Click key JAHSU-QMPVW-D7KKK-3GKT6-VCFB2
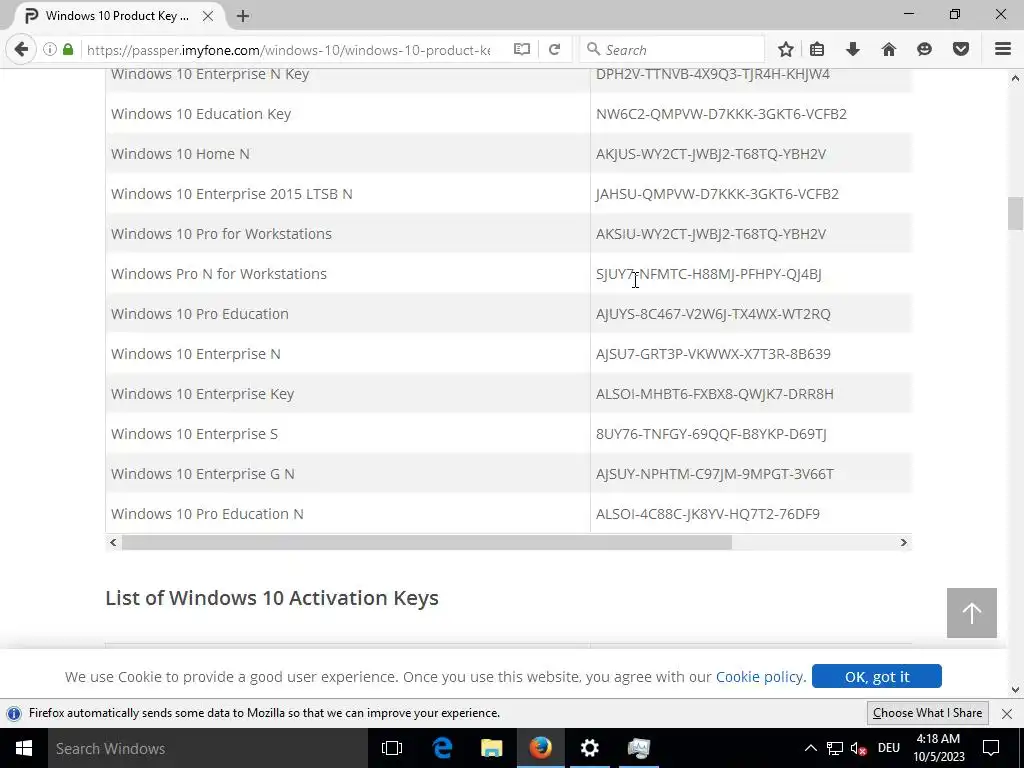Viewport: 1024px width, 768px height. click(x=717, y=194)
